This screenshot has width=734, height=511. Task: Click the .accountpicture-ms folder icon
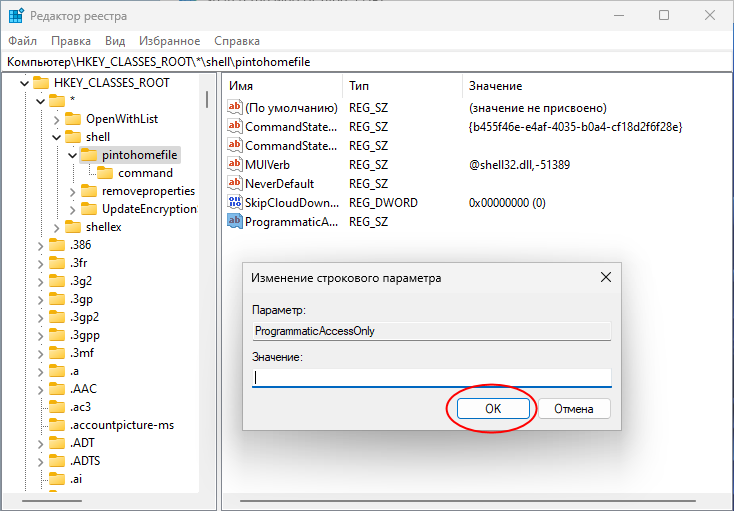[x=57, y=425]
